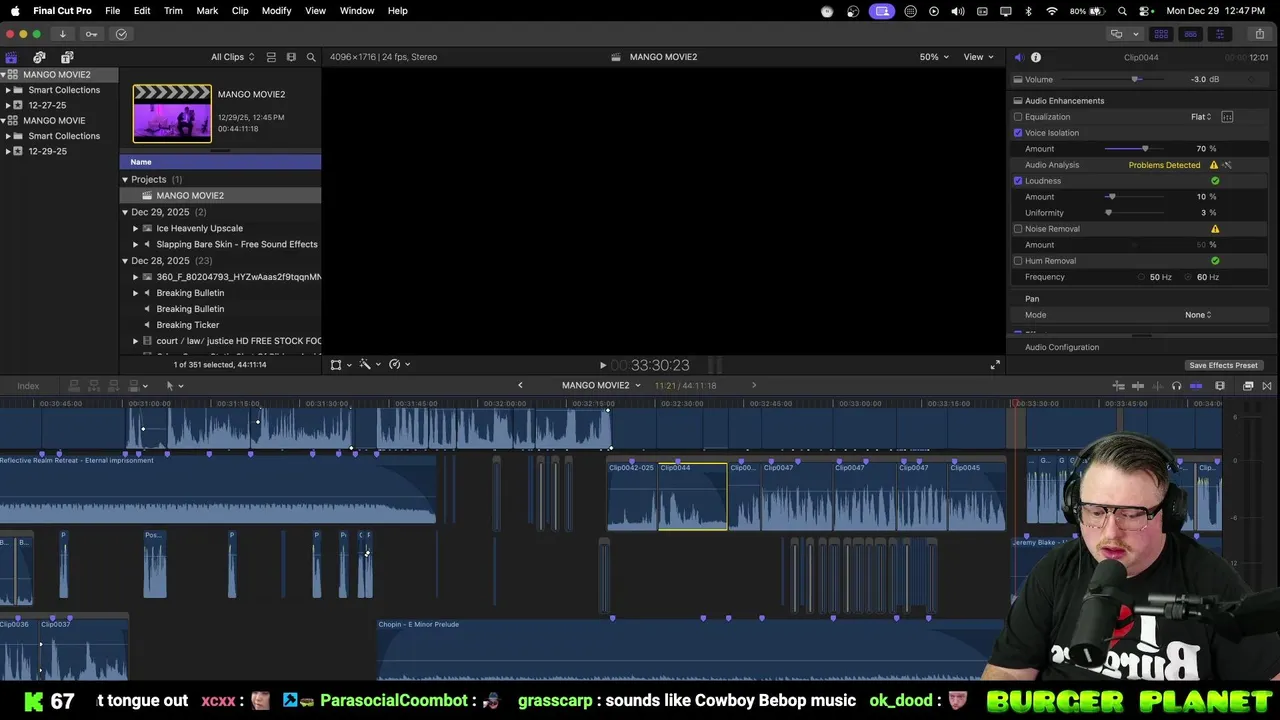Open the Modify menu
Image resolution: width=1280 pixels, height=720 pixels.
click(276, 11)
